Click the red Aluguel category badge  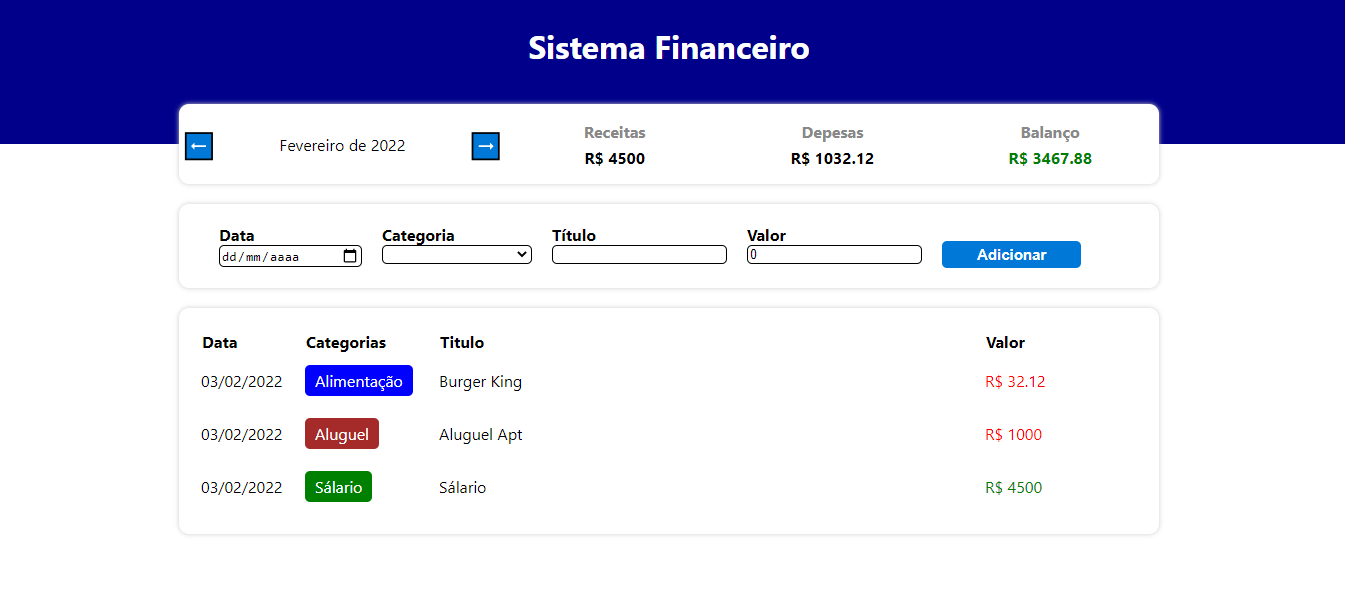coord(341,433)
